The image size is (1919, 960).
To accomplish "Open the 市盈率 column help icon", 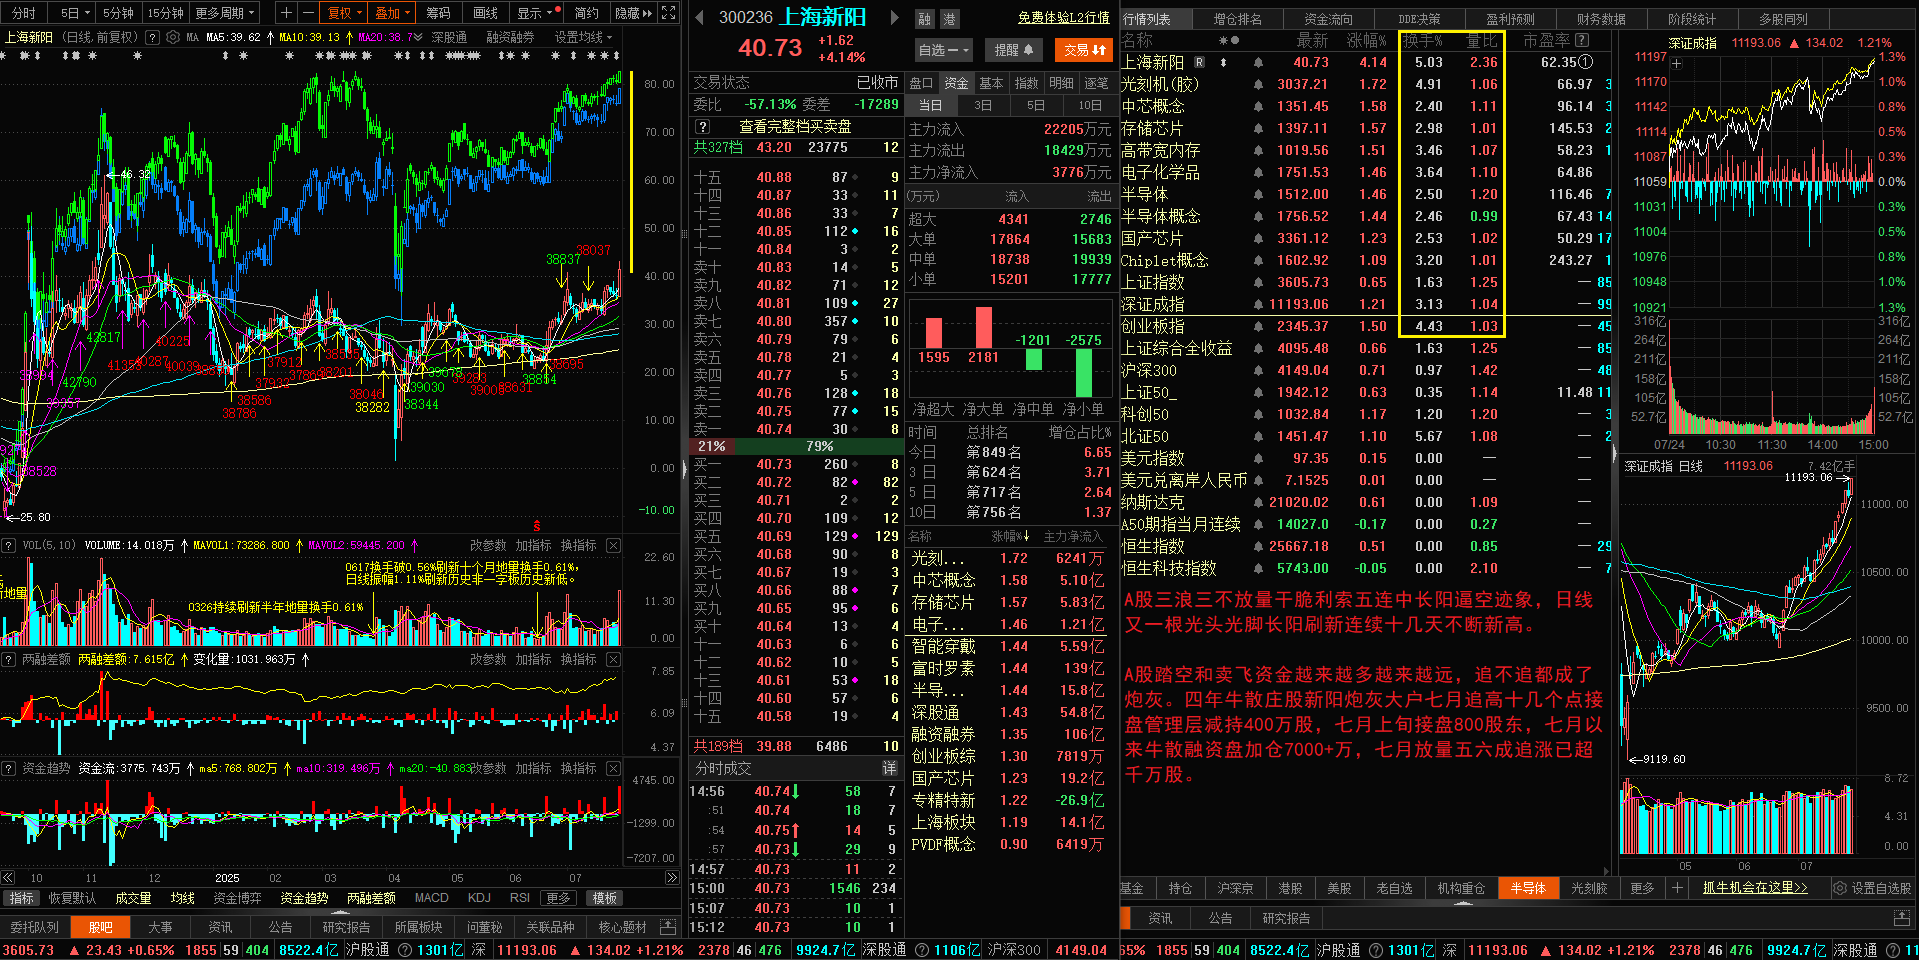I will [1582, 40].
